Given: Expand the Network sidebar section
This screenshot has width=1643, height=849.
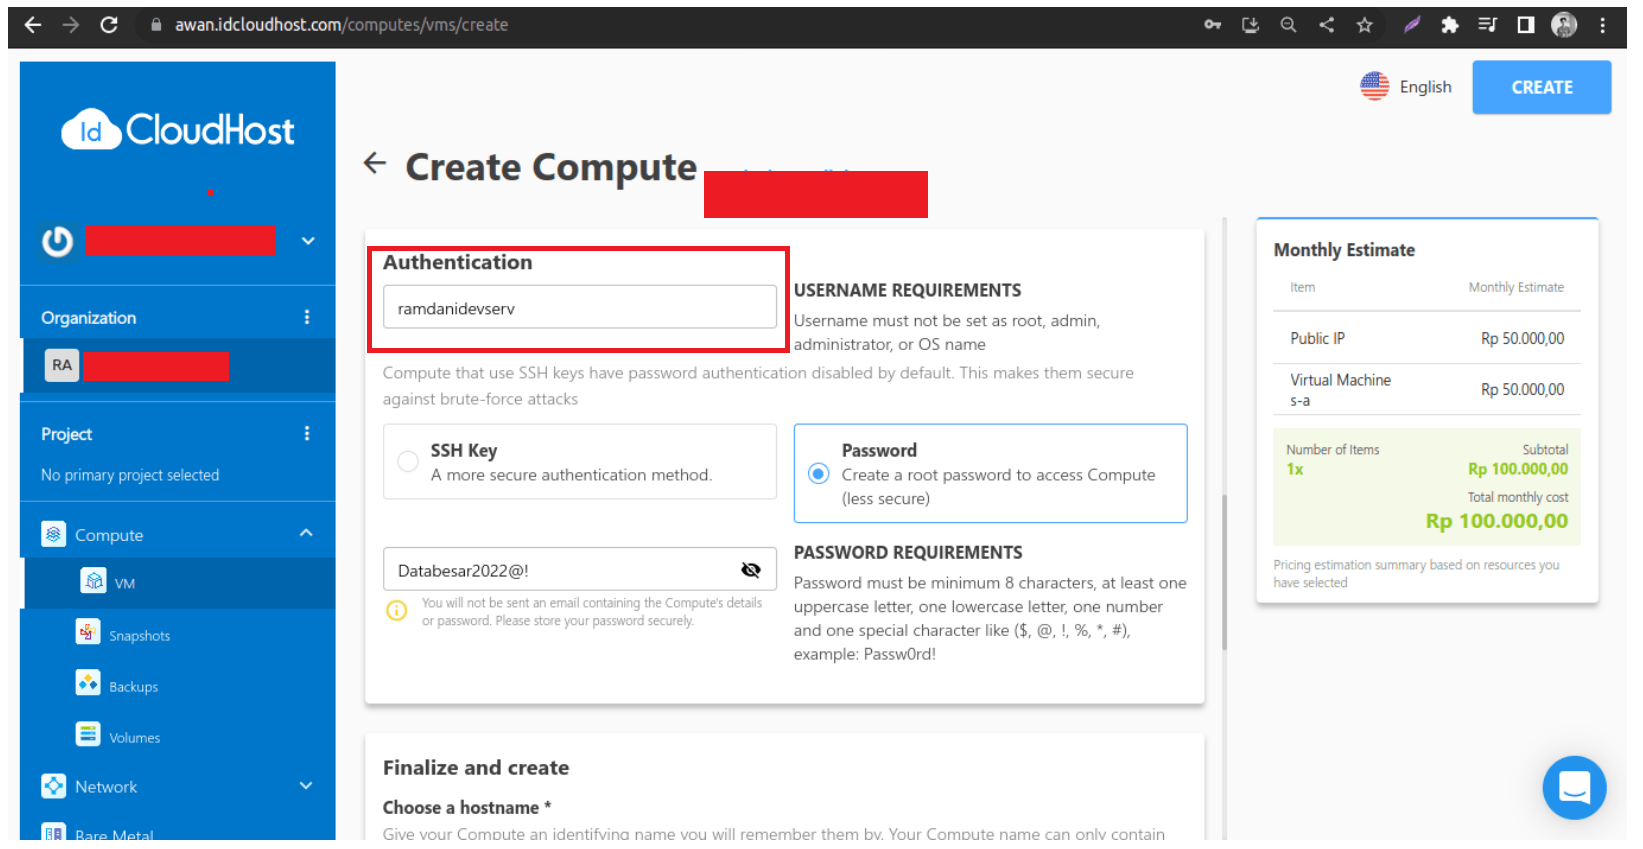Looking at the screenshot, I should pos(306,786).
